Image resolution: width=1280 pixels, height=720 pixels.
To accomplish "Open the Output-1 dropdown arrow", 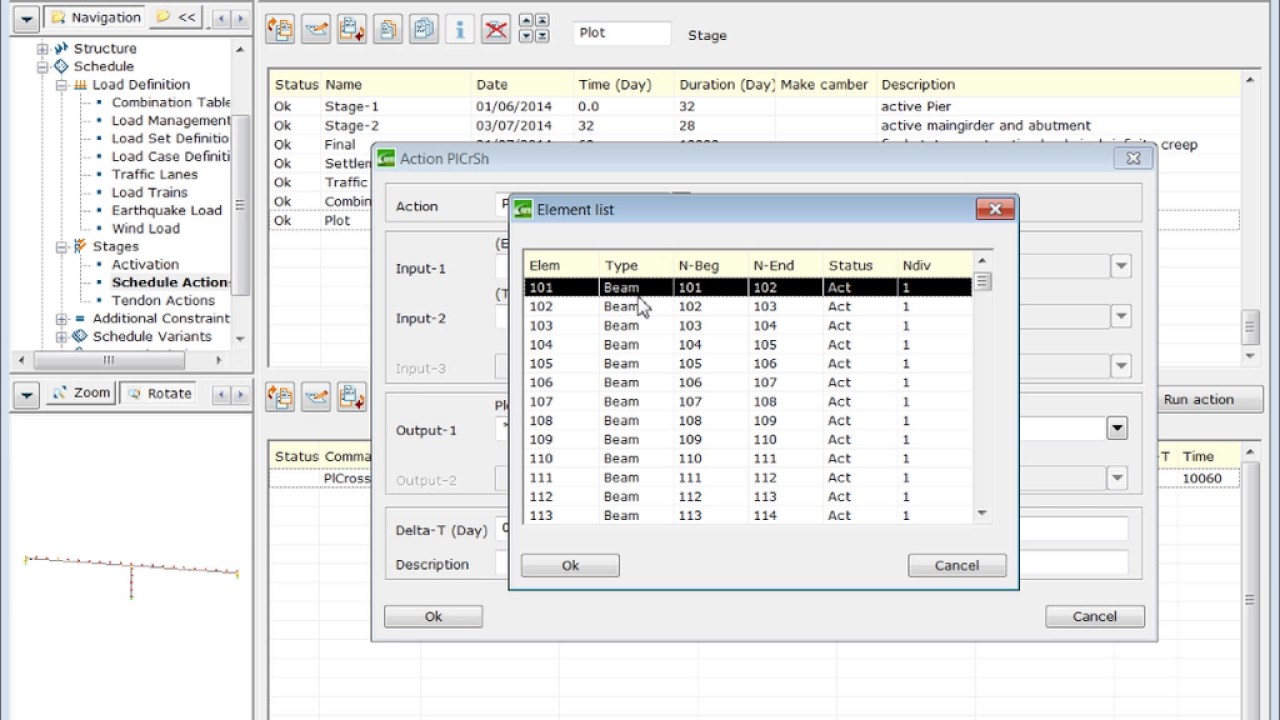I will [1117, 428].
